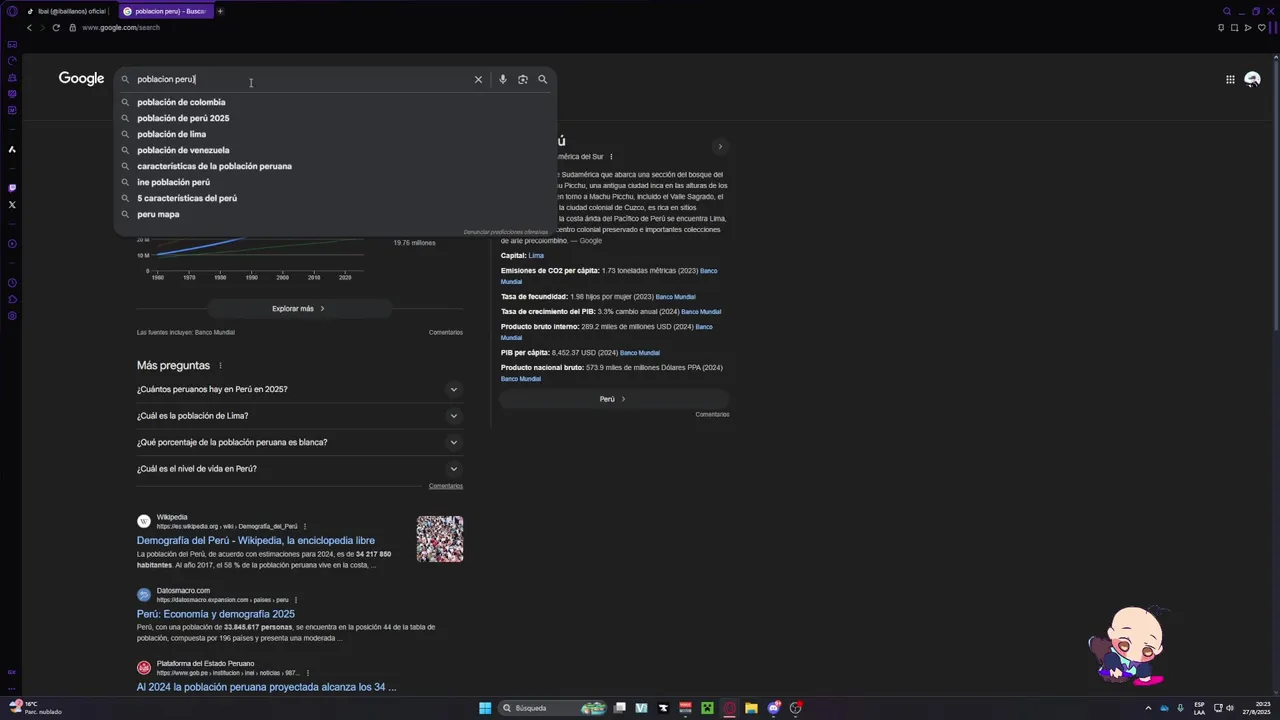The height and width of the screenshot is (720, 1280).
Task: Open the pinboard pin icon in toolbar
Action: click(1221, 27)
